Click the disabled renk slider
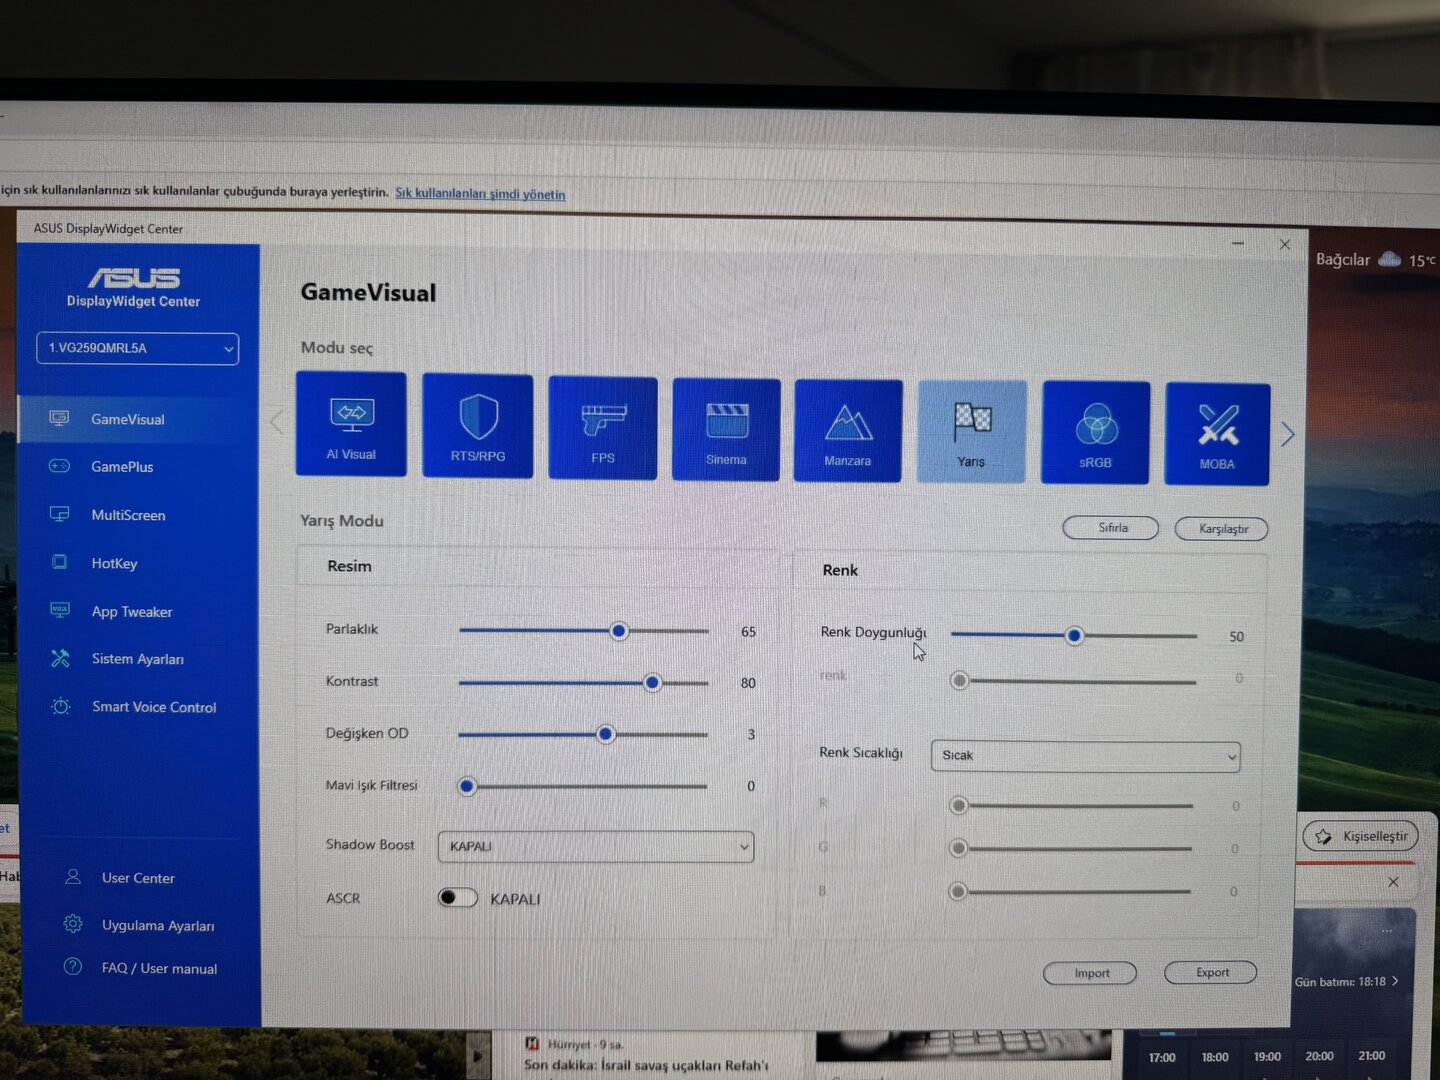This screenshot has height=1080, width=1440. (x=1073, y=681)
